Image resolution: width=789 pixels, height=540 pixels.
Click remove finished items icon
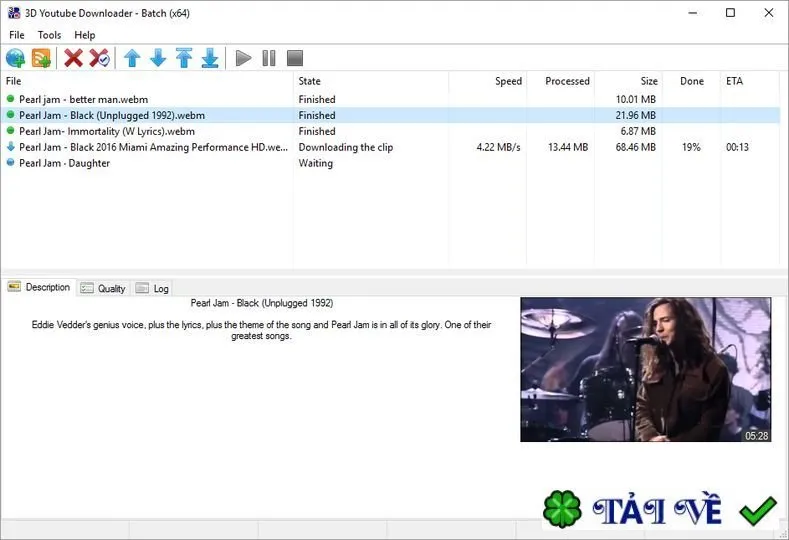[x=99, y=58]
